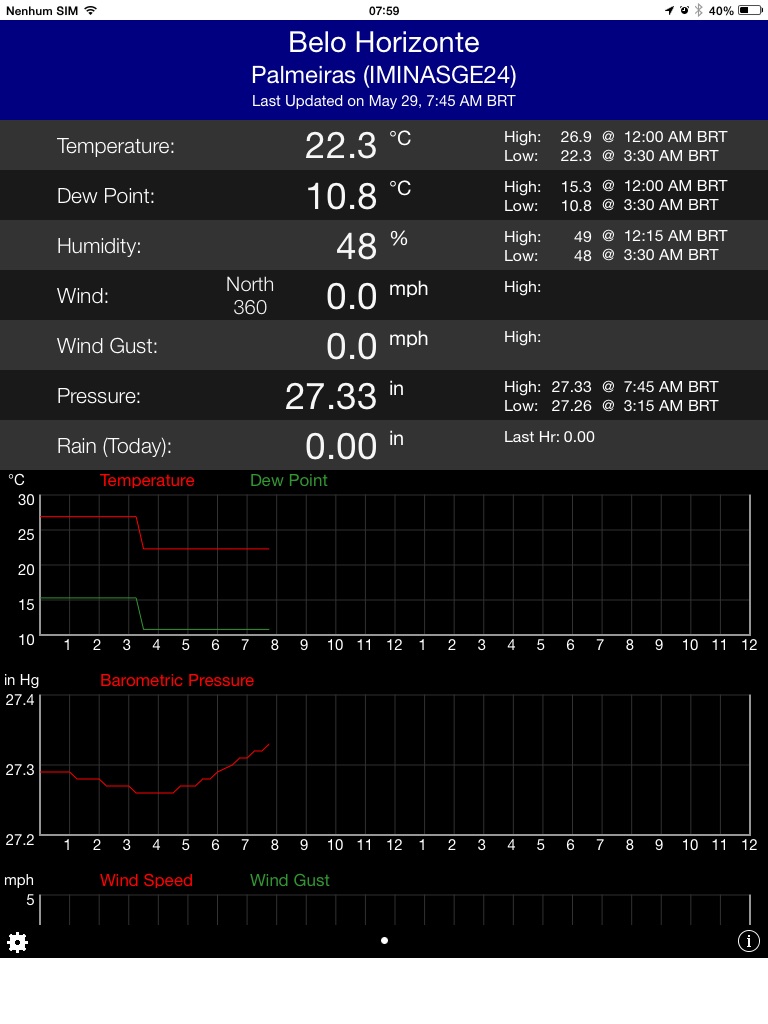Tap the Rain Last Hr value

click(x=549, y=437)
